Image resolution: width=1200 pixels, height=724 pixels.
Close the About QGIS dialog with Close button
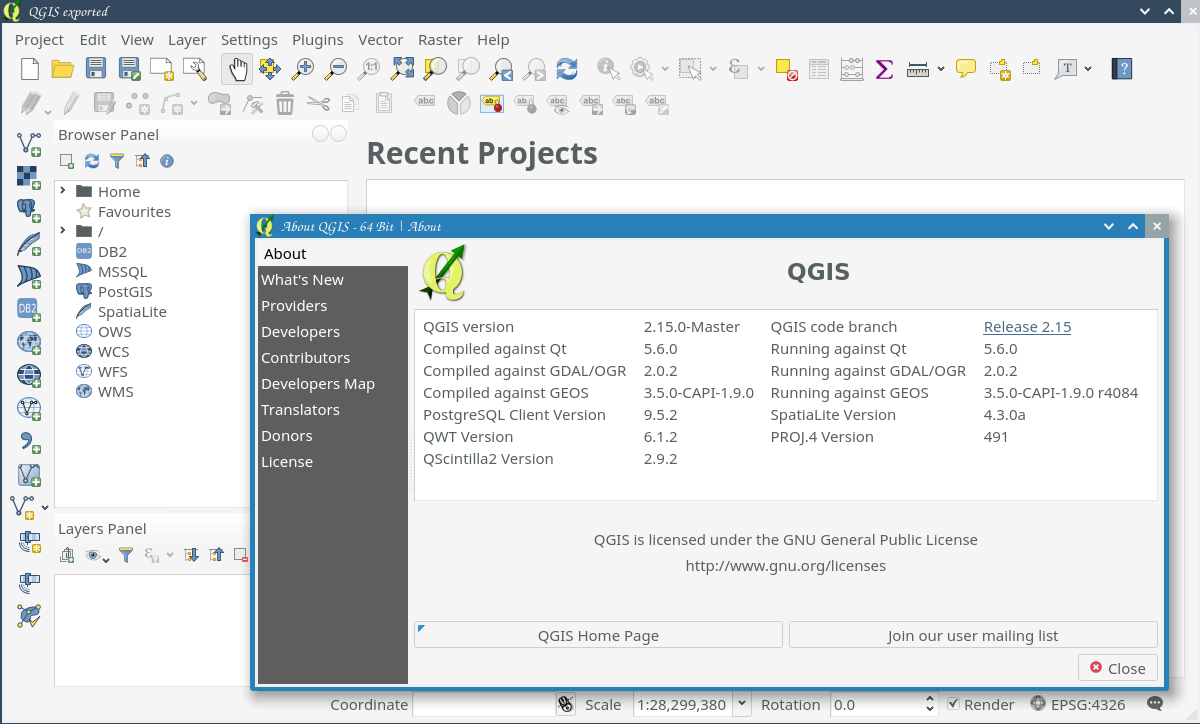coord(1118,668)
